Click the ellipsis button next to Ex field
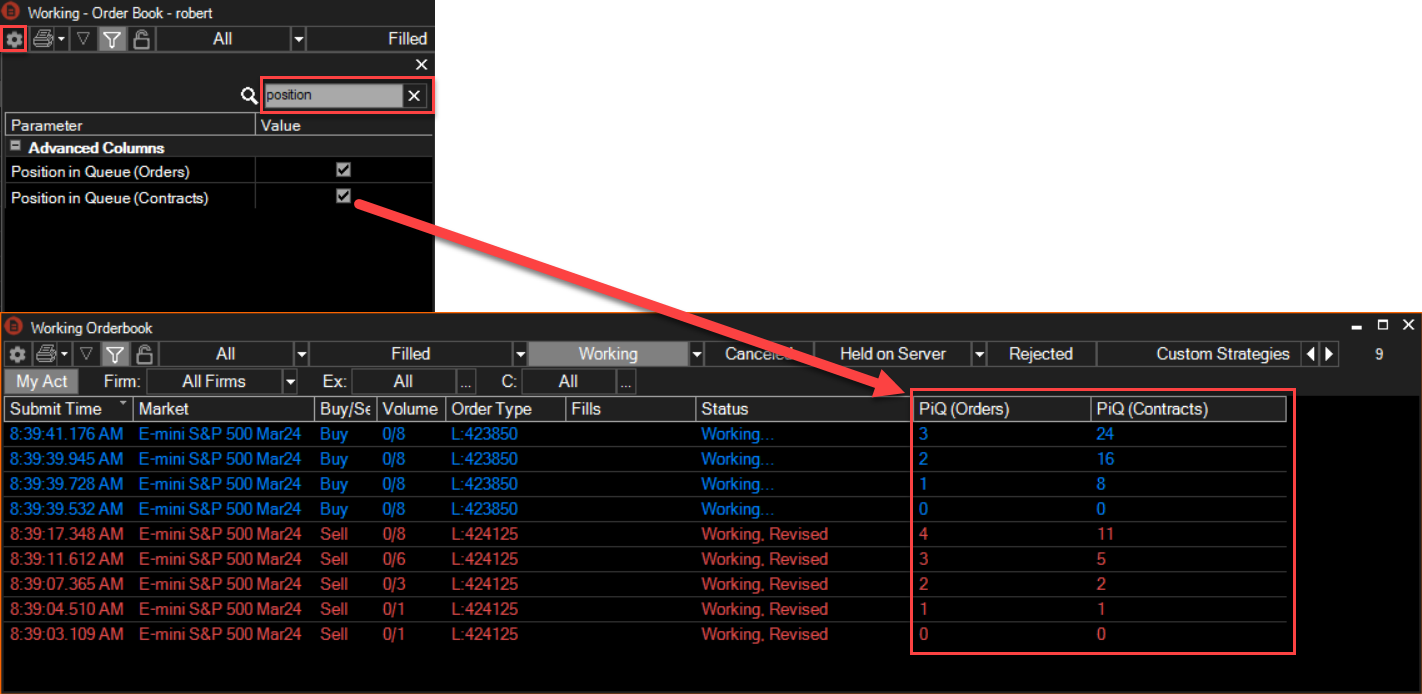 pyautogui.click(x=465, y=381)
